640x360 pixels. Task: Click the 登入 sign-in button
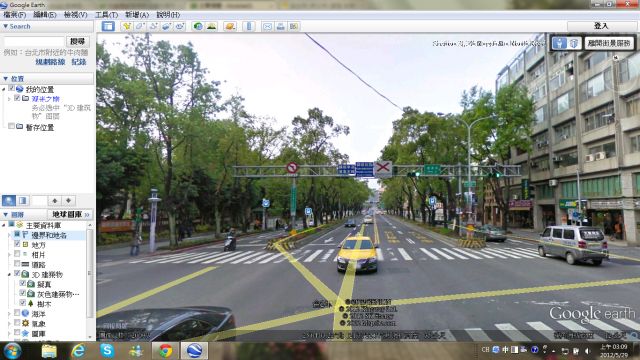click(601, 26)
